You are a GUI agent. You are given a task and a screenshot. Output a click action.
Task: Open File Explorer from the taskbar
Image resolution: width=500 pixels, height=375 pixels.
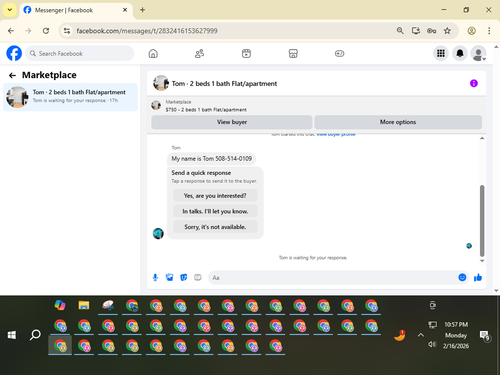[84, 305]
